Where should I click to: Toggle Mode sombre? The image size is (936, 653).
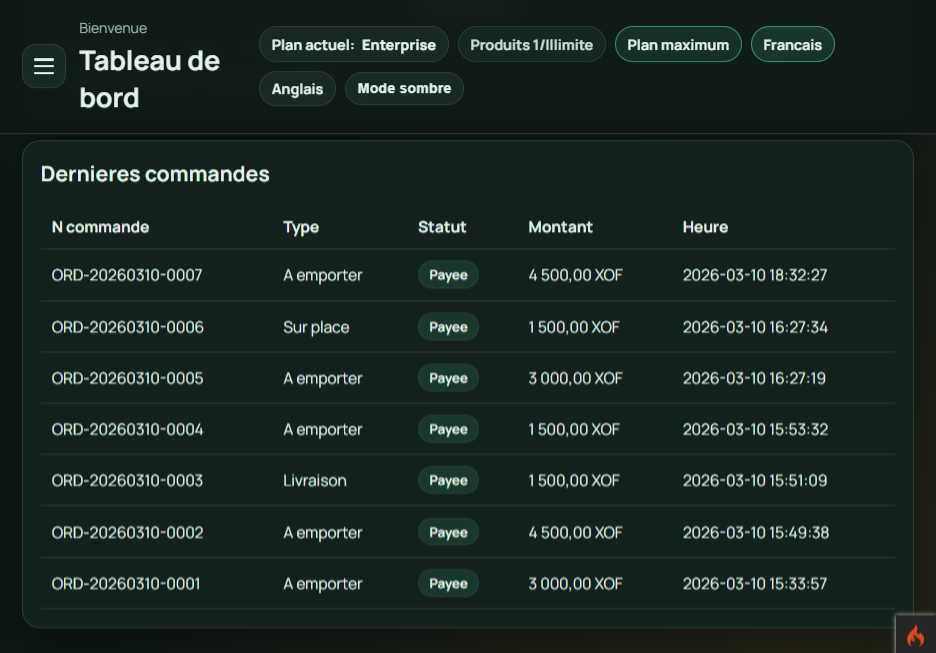pyautogui.click(x=404, y=88)
